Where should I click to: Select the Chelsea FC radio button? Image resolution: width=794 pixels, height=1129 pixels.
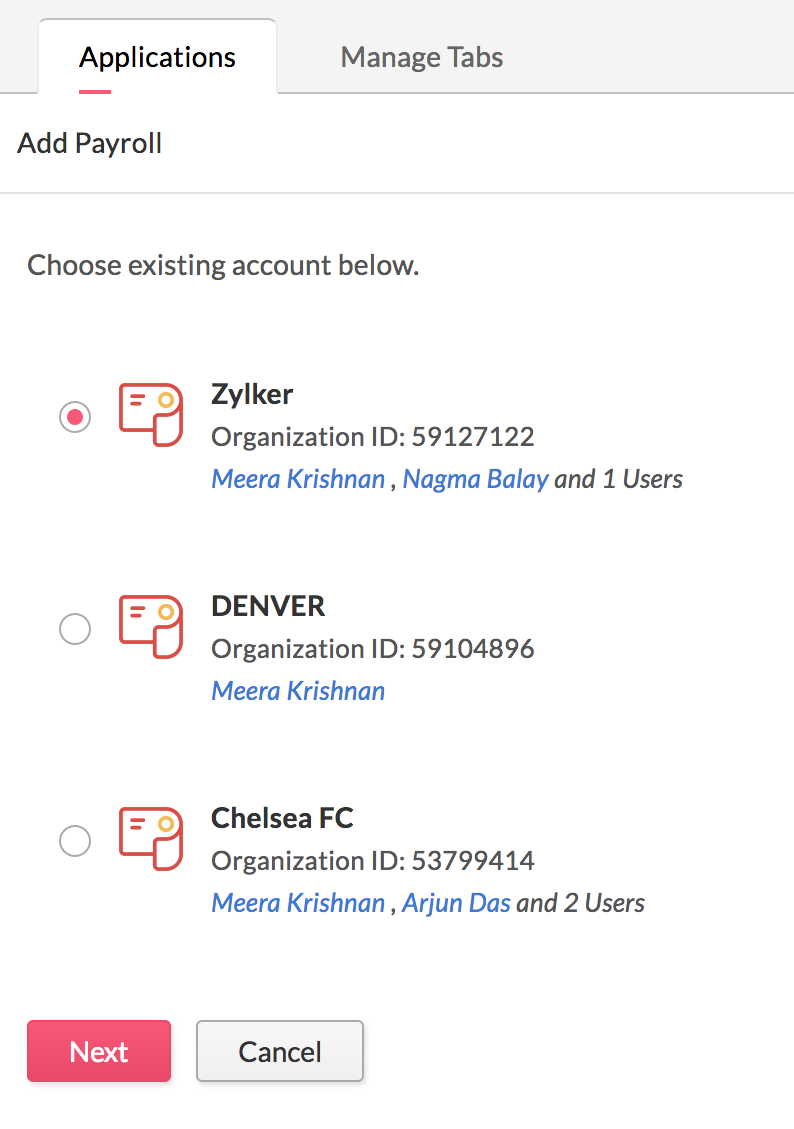75,841
